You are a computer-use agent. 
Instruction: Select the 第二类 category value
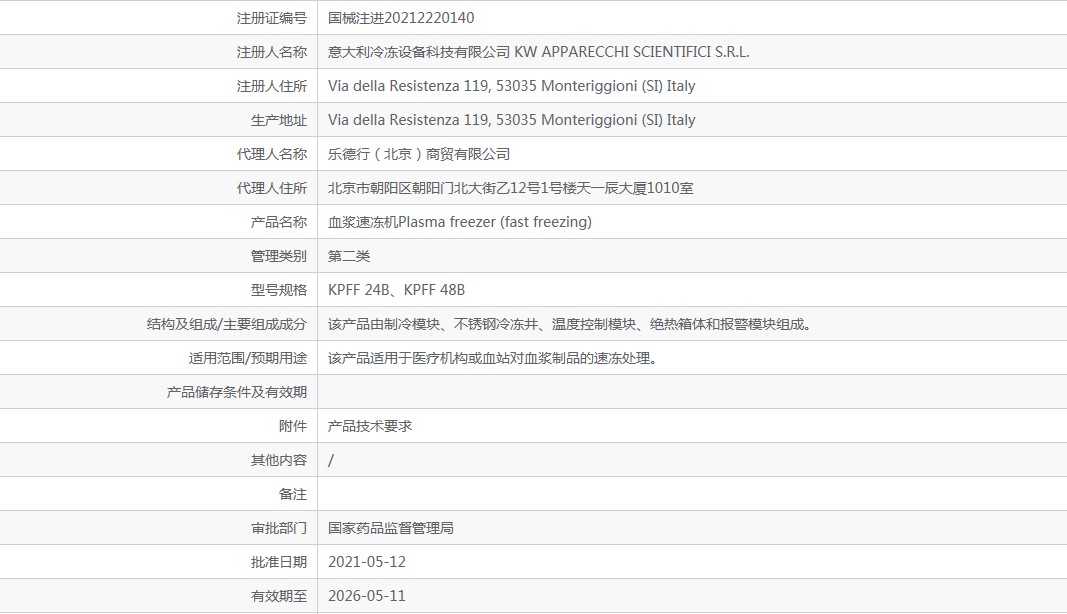tap(348, 256)
